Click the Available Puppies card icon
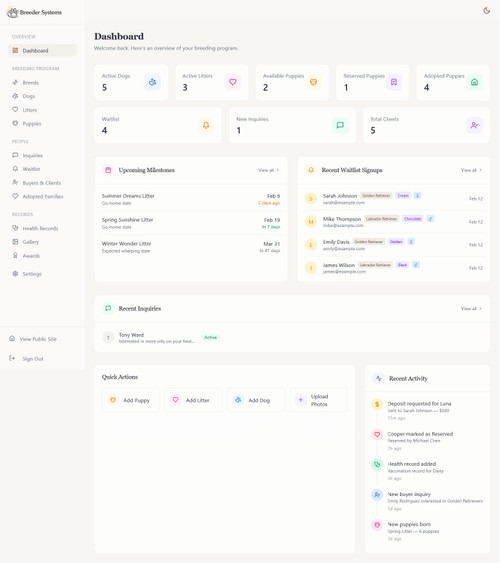500x563 pixels. click(x=313, y=82)
